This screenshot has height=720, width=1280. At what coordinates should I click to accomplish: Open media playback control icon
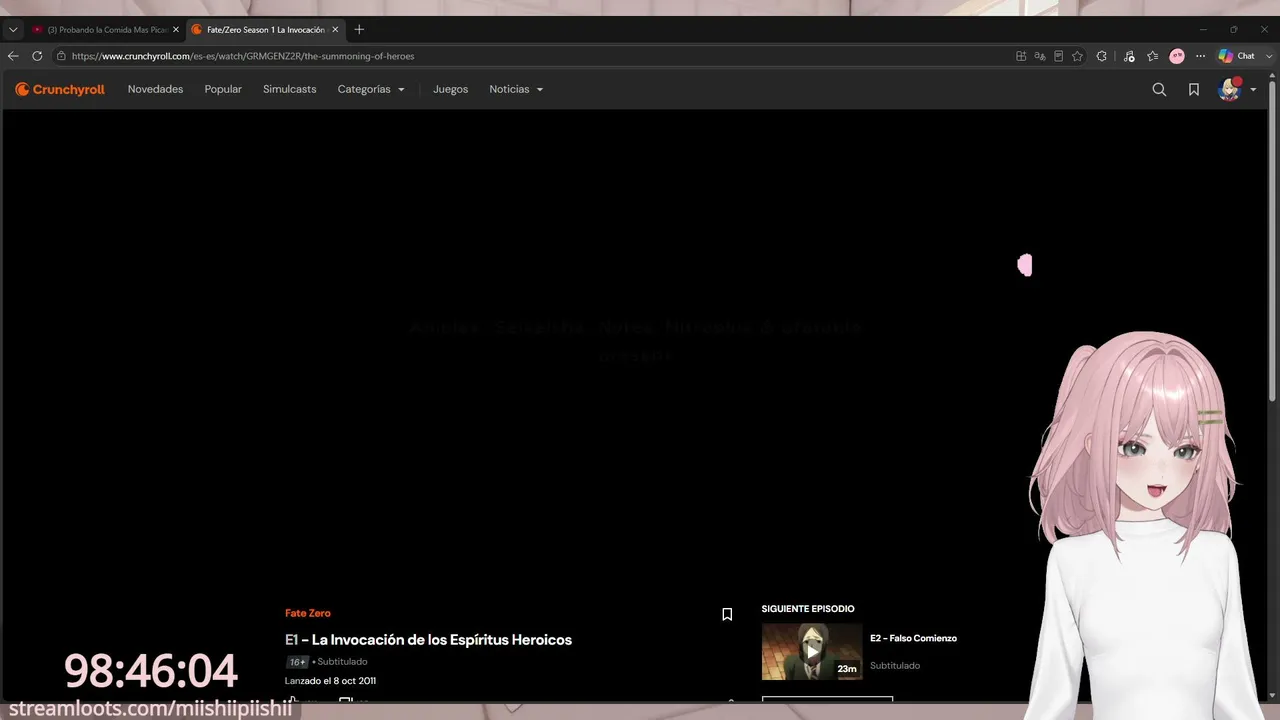point(1129,56)
